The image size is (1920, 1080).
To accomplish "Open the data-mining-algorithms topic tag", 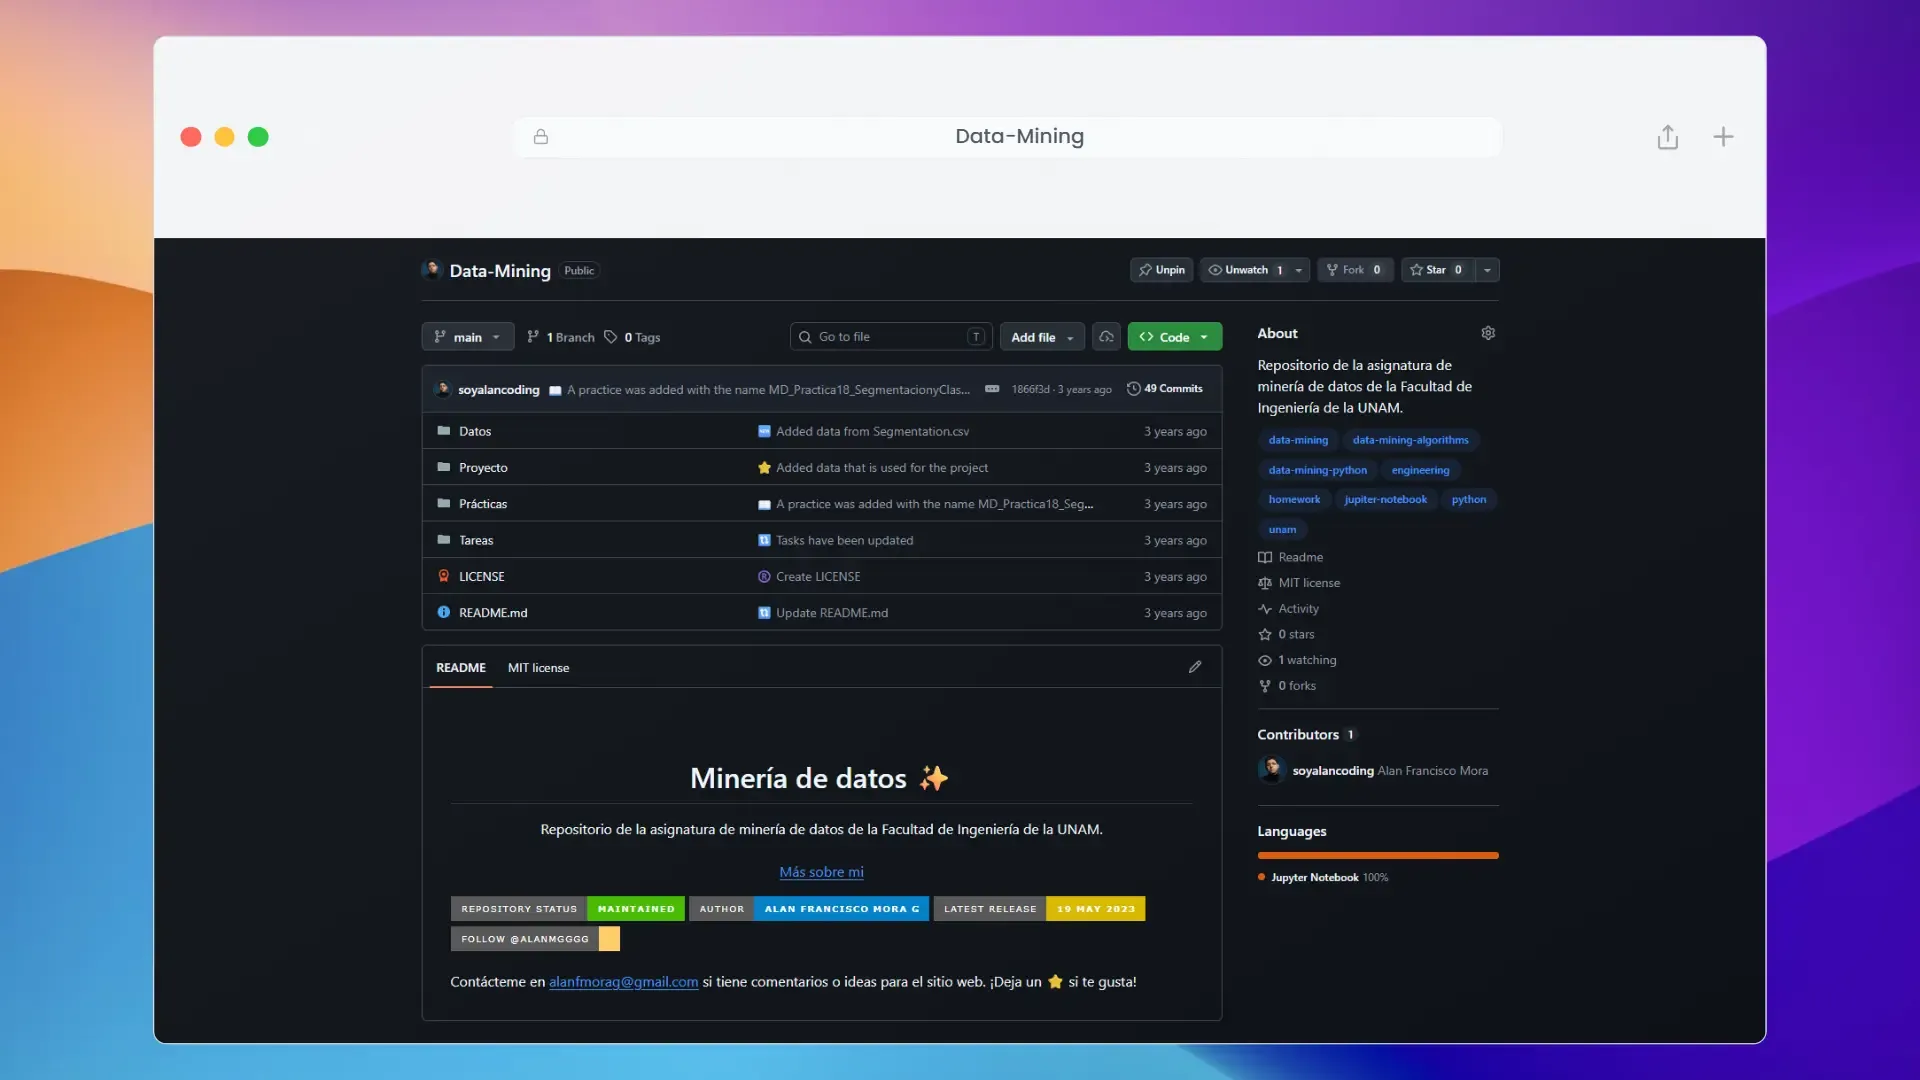I will coord(1410,440).
